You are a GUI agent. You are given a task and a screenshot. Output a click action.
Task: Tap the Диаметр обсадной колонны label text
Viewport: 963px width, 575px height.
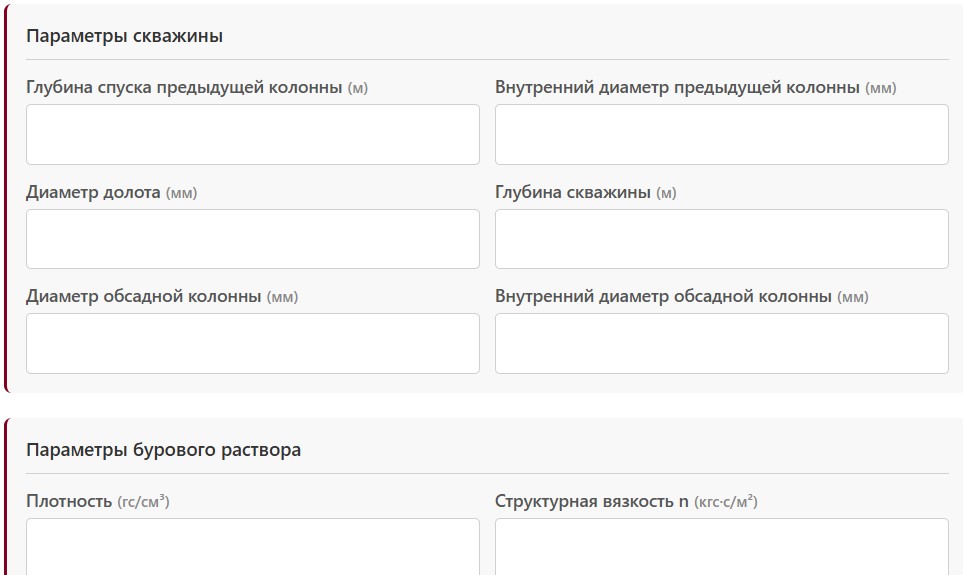pos(144,296)
